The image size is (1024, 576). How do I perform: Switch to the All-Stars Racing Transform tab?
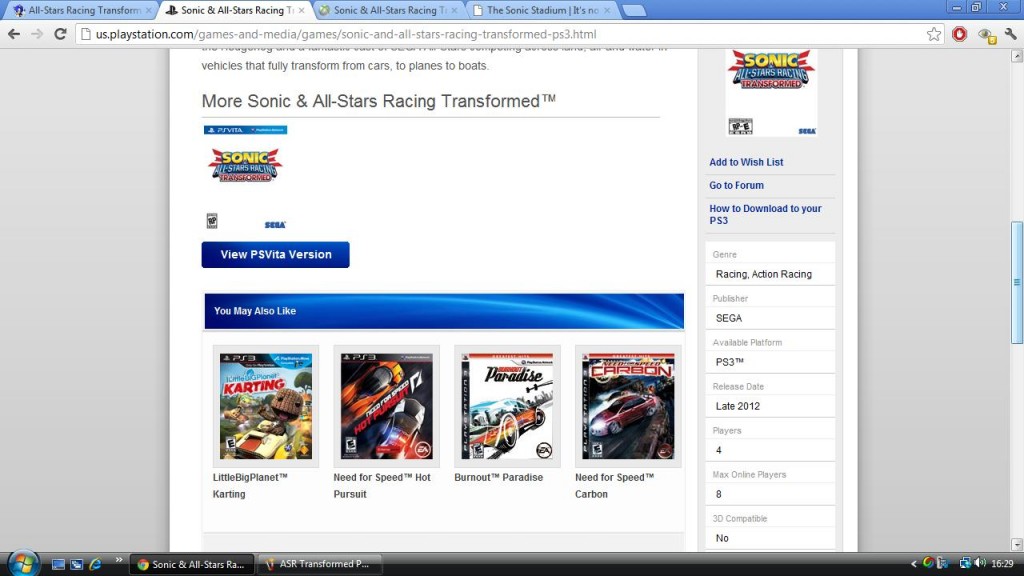click(x=84, y=10)
